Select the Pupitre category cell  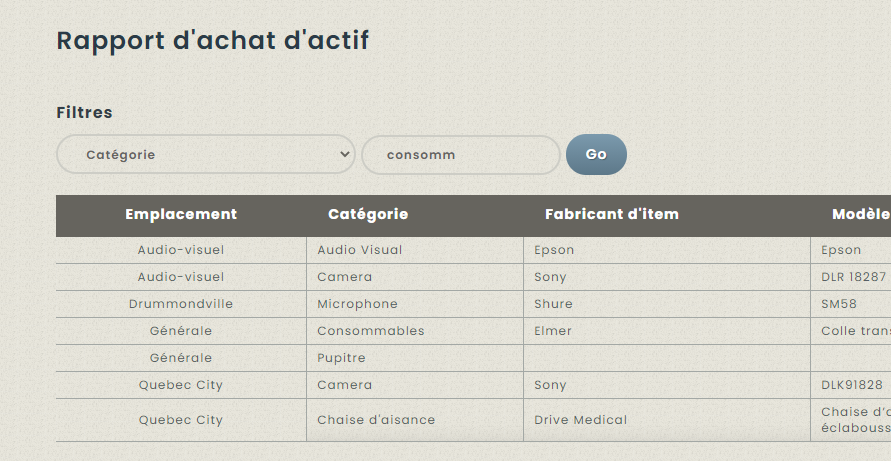[x=341, y=358]
